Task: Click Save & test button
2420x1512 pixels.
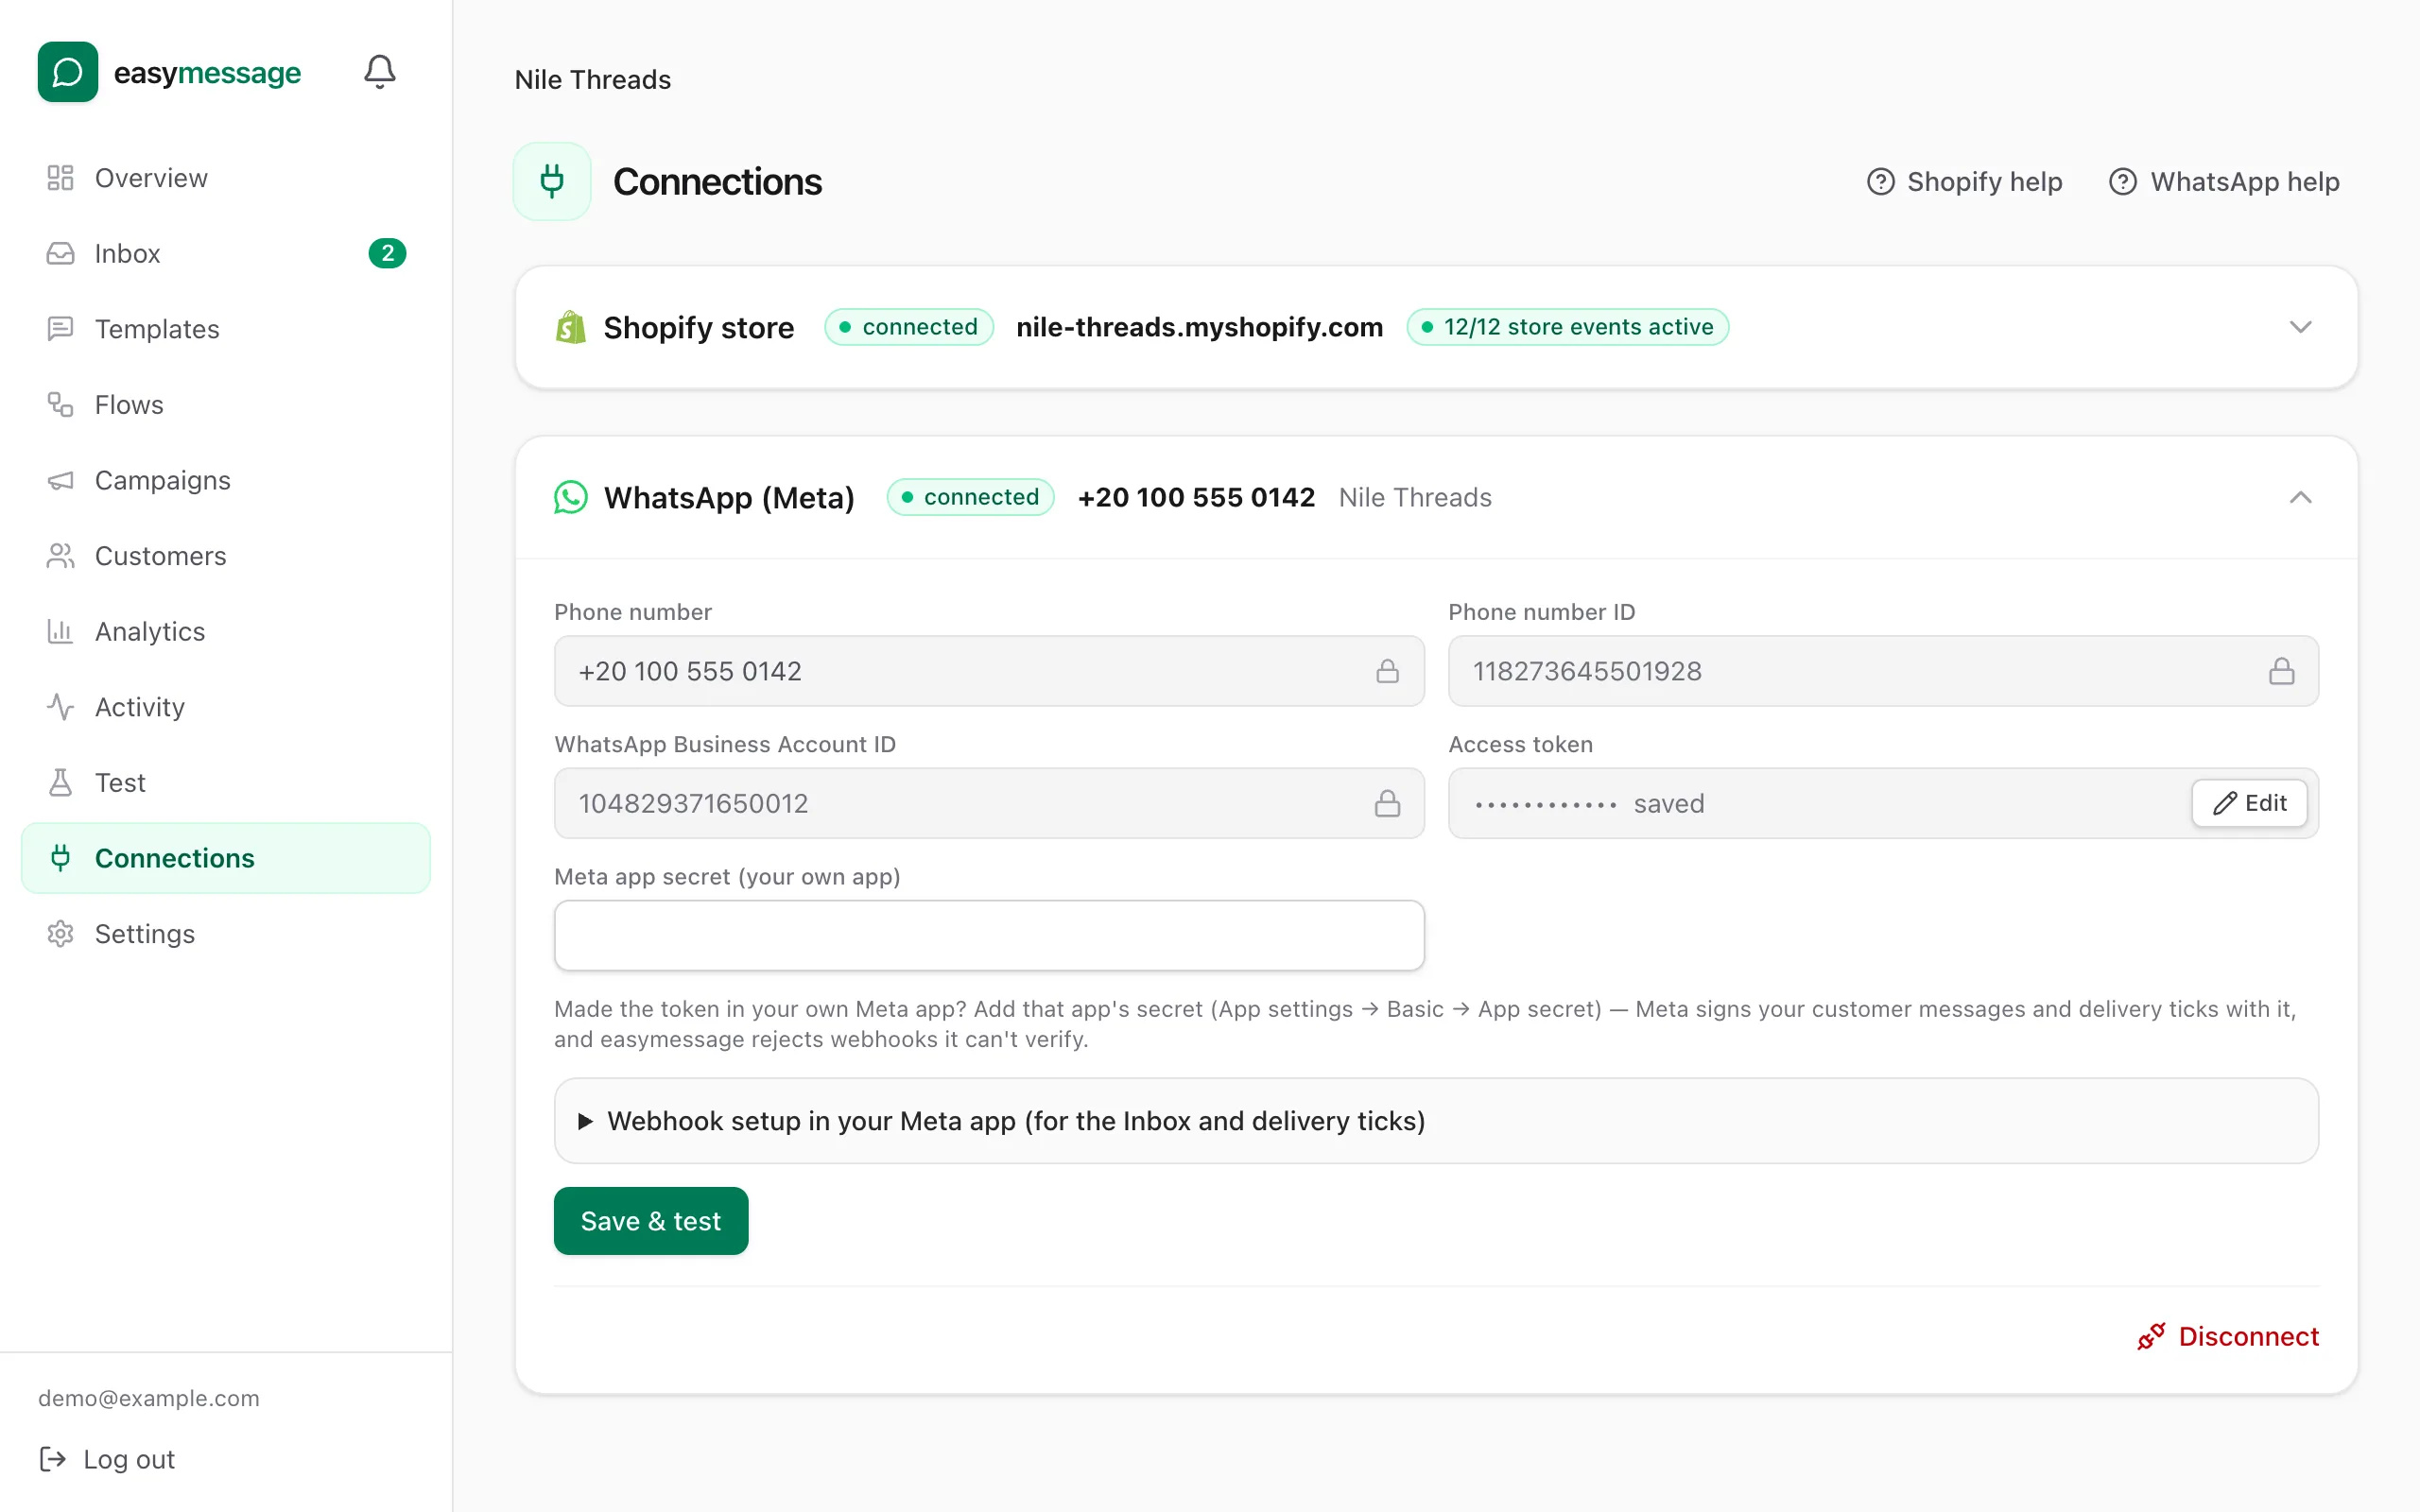Action: click(x=651, y=1221)
